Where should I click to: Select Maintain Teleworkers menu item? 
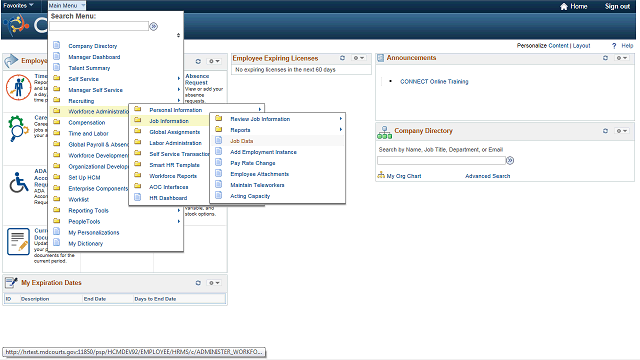pyautogui.click(x=257, y=185)
